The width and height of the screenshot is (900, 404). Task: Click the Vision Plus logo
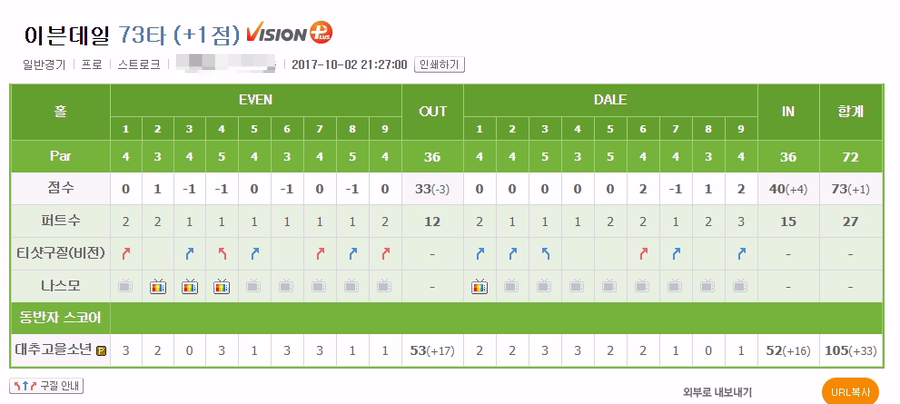point(291,32)
